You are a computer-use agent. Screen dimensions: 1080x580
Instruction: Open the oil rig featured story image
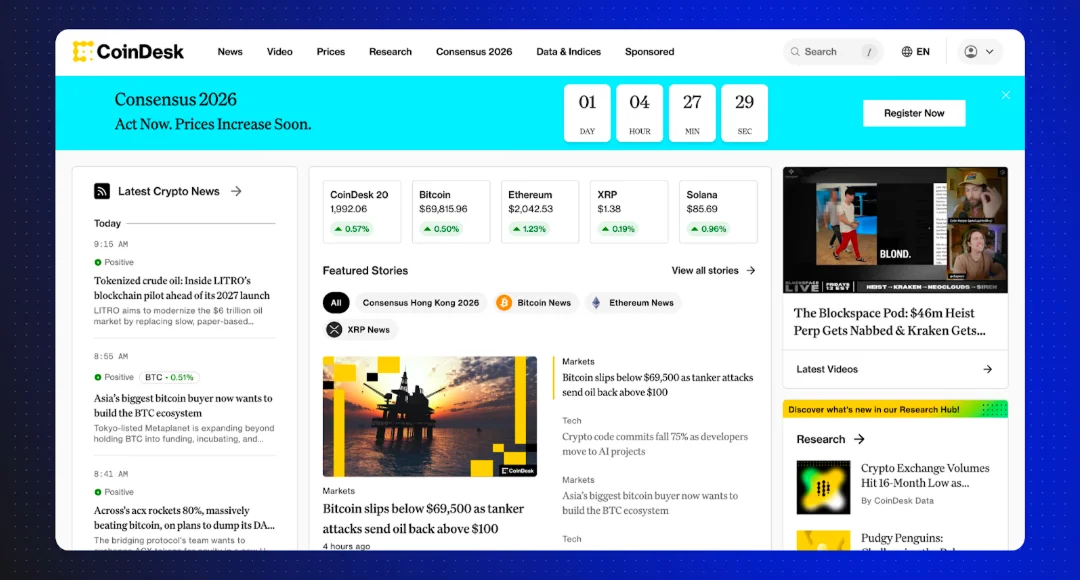(x=430, y=416)
